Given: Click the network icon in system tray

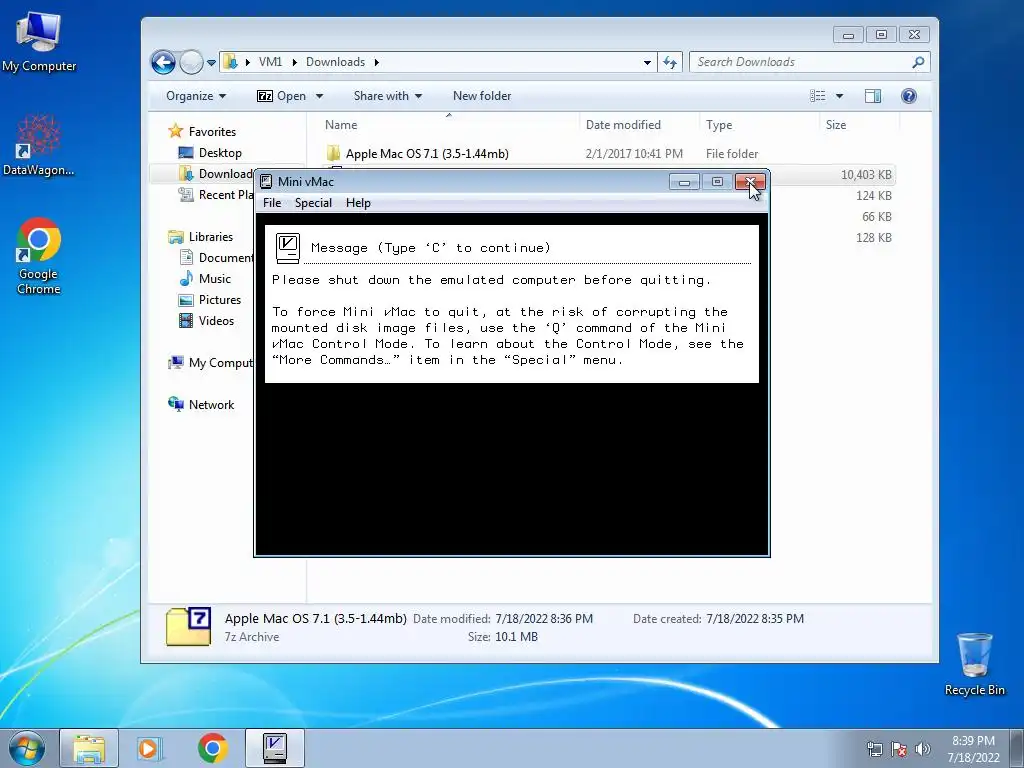Looking at the screenshot, I should [x=874, y=748].
